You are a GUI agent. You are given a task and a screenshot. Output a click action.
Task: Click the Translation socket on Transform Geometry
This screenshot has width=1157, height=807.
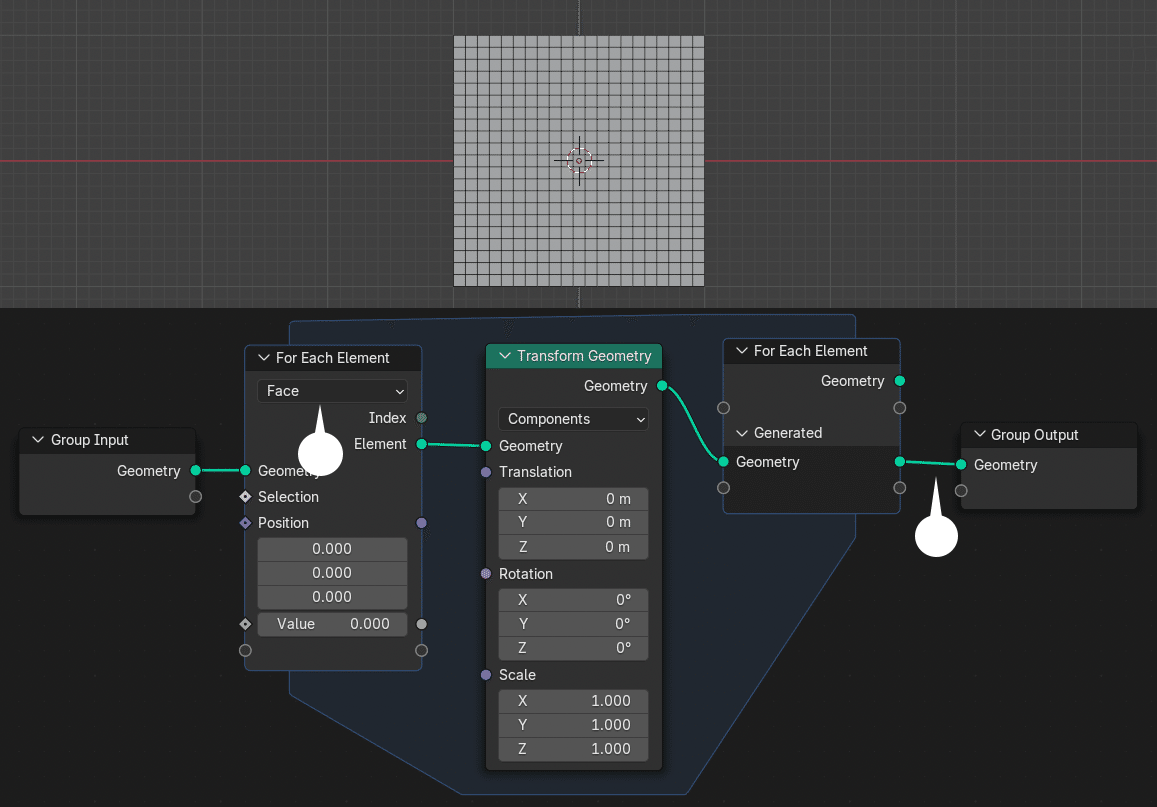tap(488, 472)
